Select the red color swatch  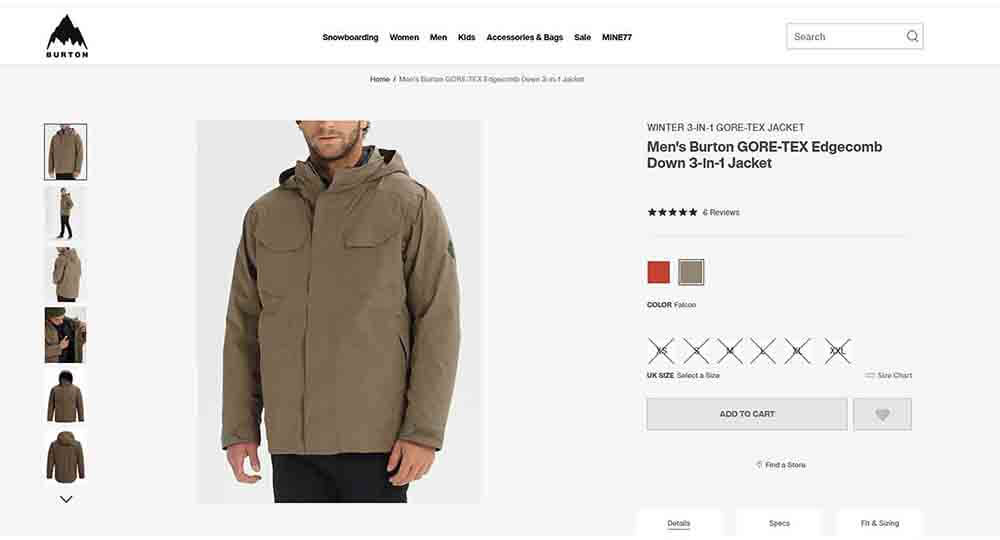659,272
